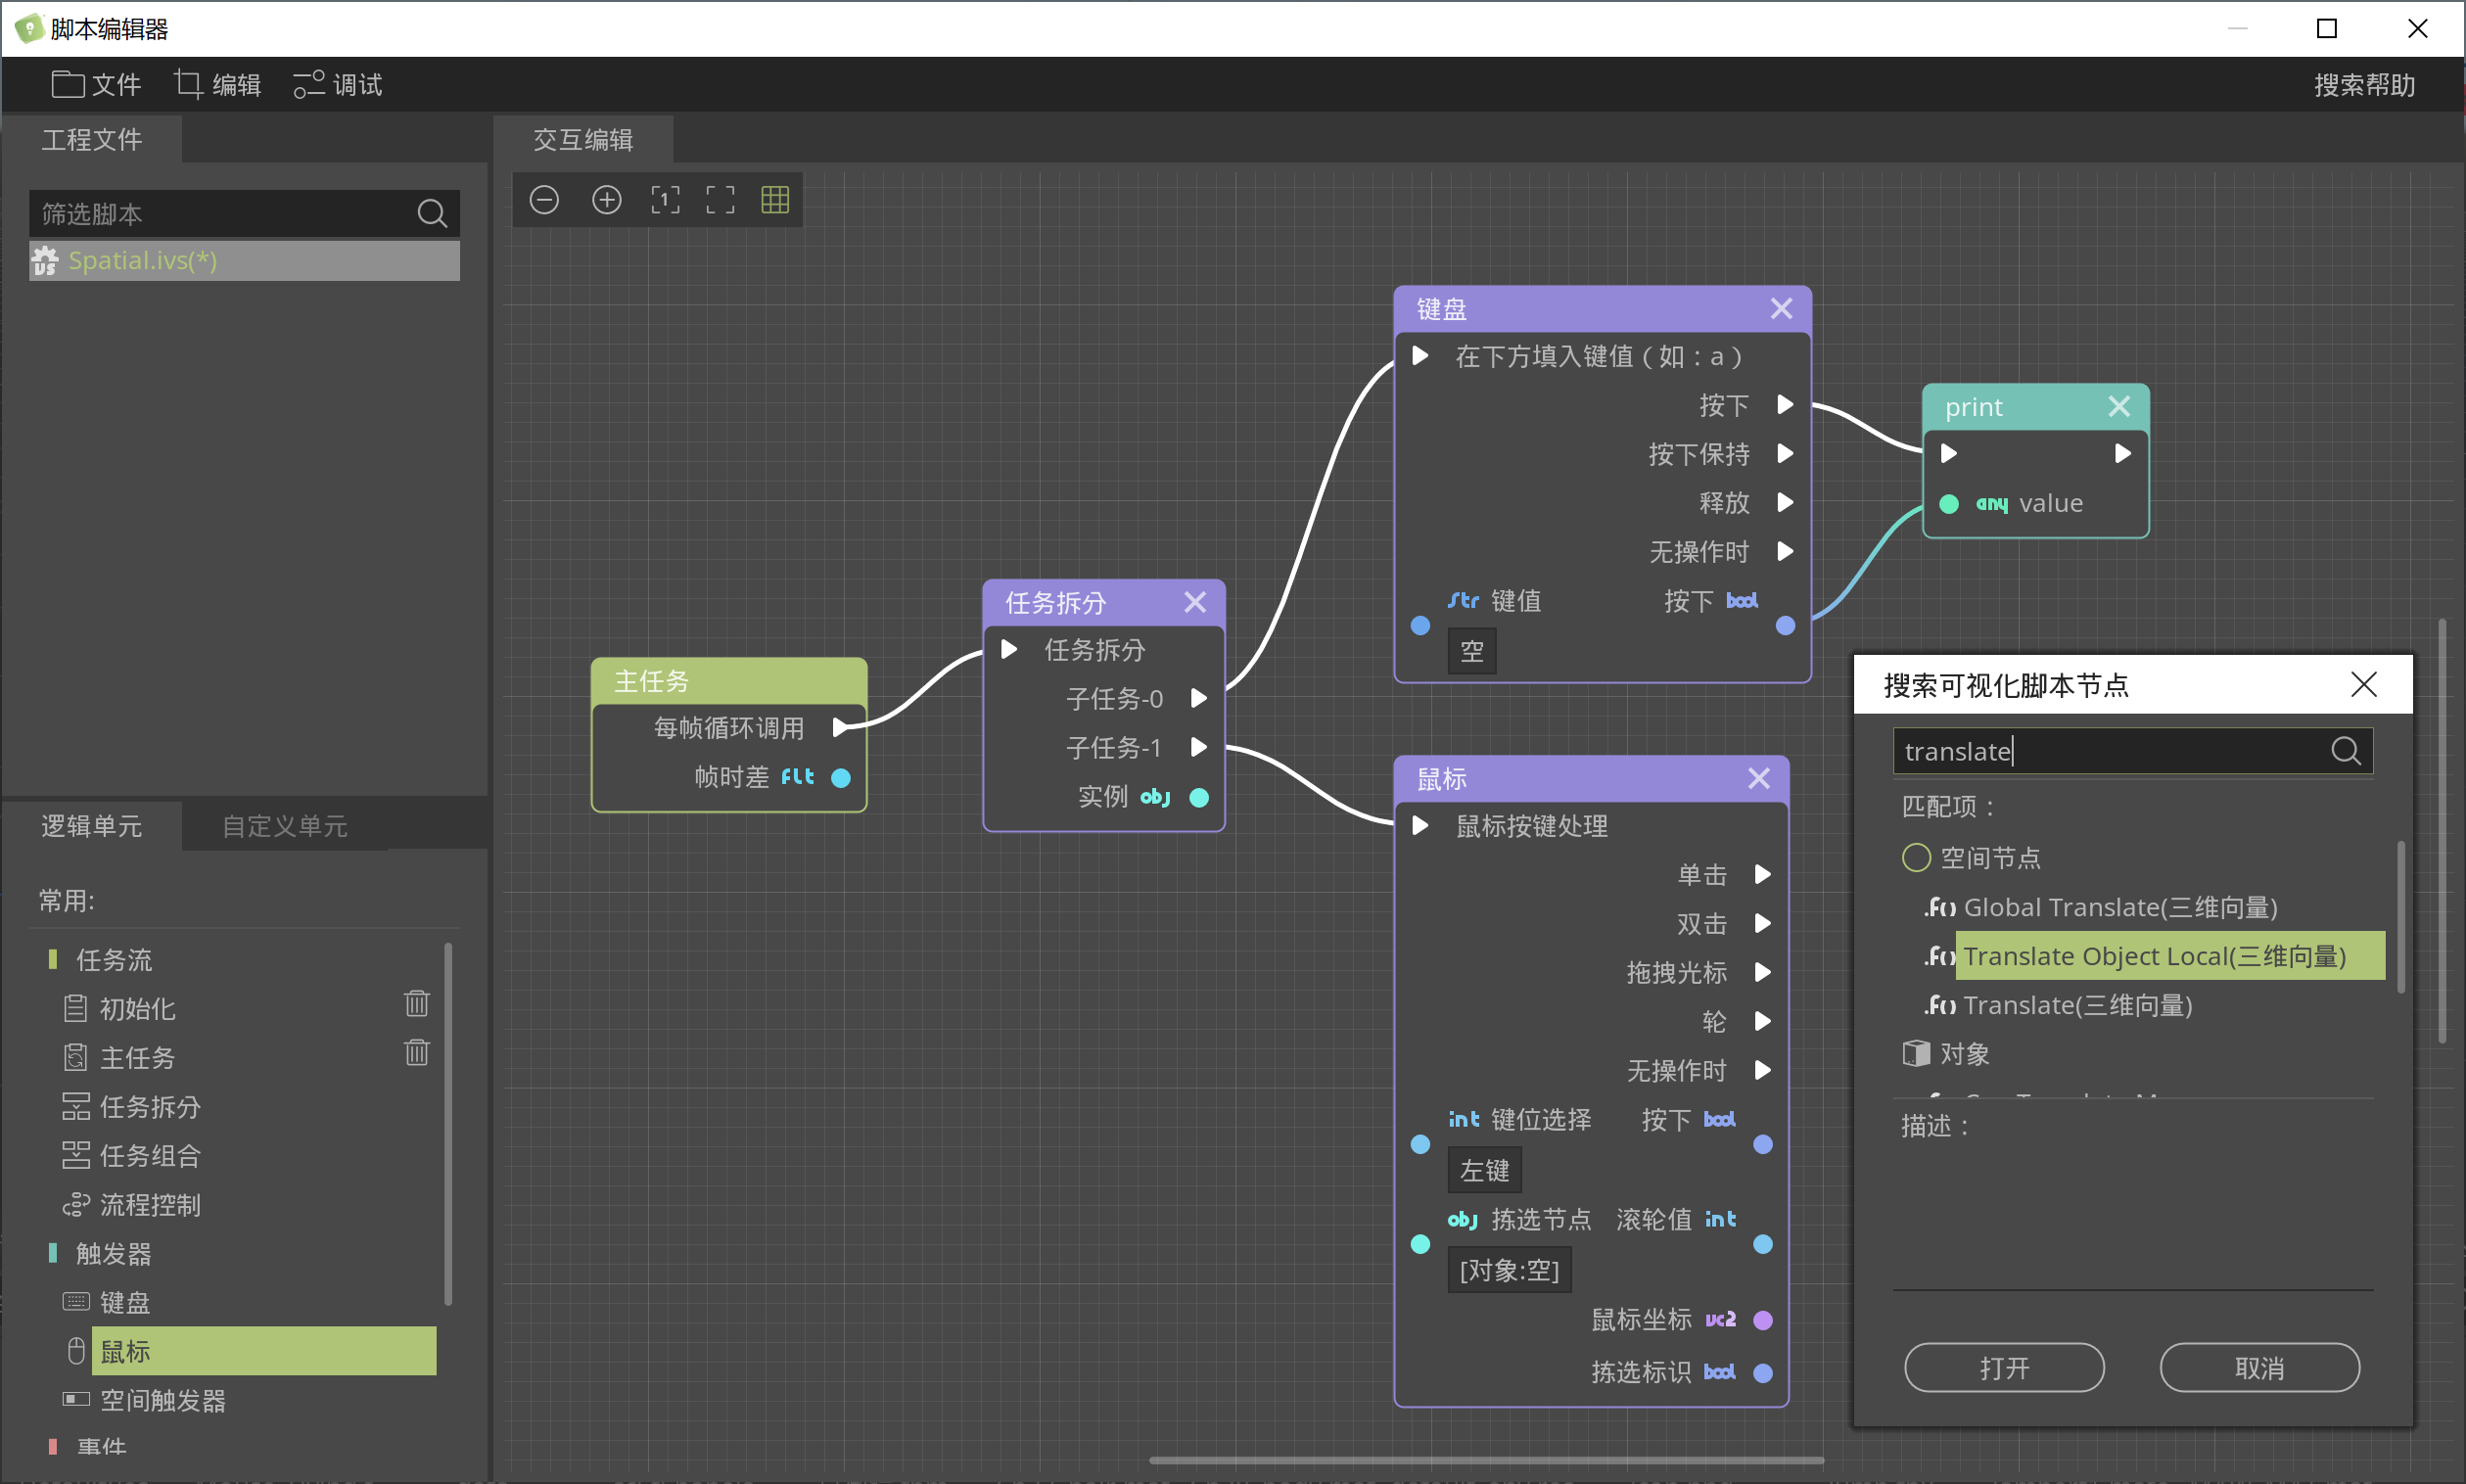The image size is (2466, 1484).
Task: Expand the 事件 category
Action: click(x=88, y=1447)
